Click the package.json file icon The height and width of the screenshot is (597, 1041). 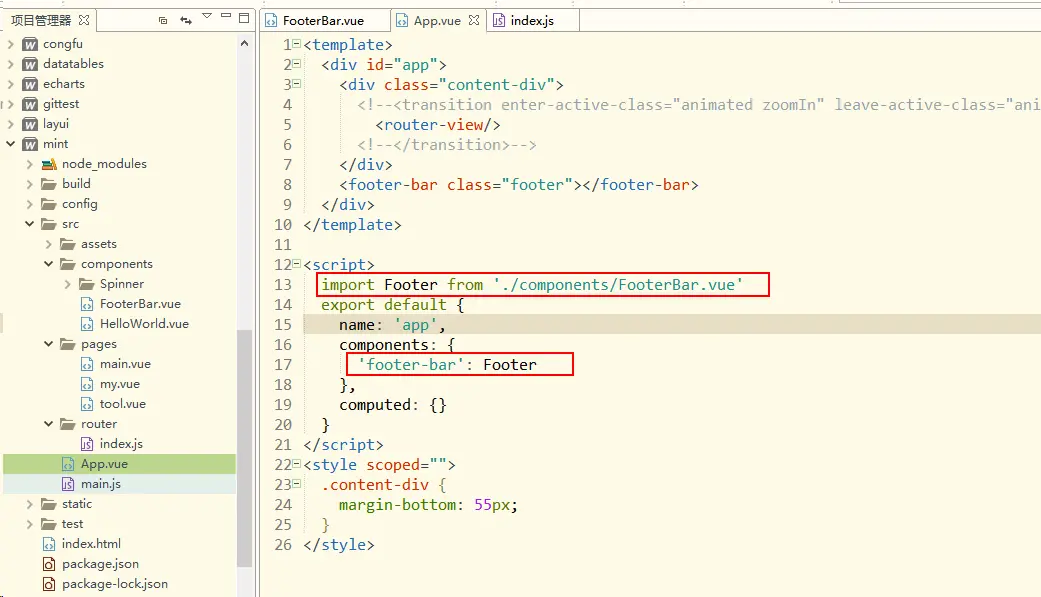pos(48,564)
